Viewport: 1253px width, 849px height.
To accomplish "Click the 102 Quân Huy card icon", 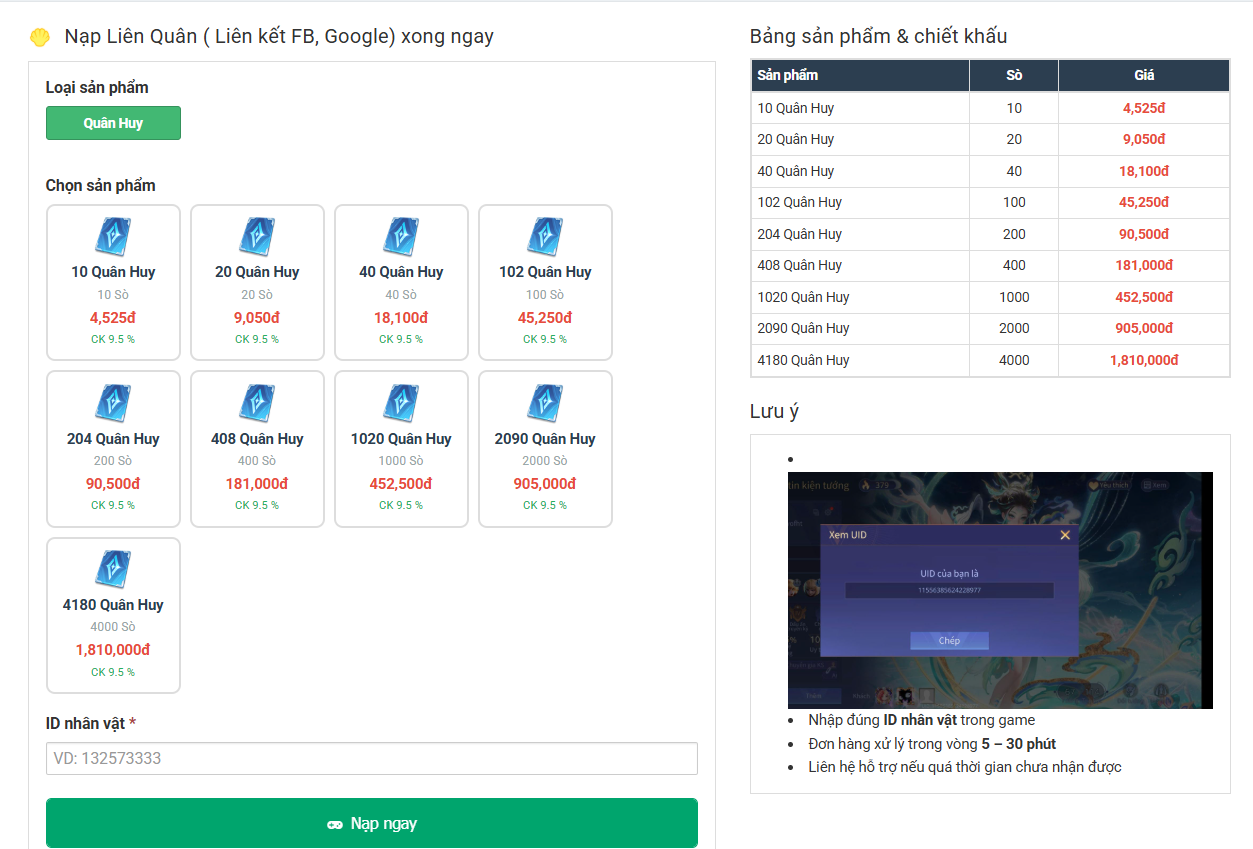I will point(545,236).
